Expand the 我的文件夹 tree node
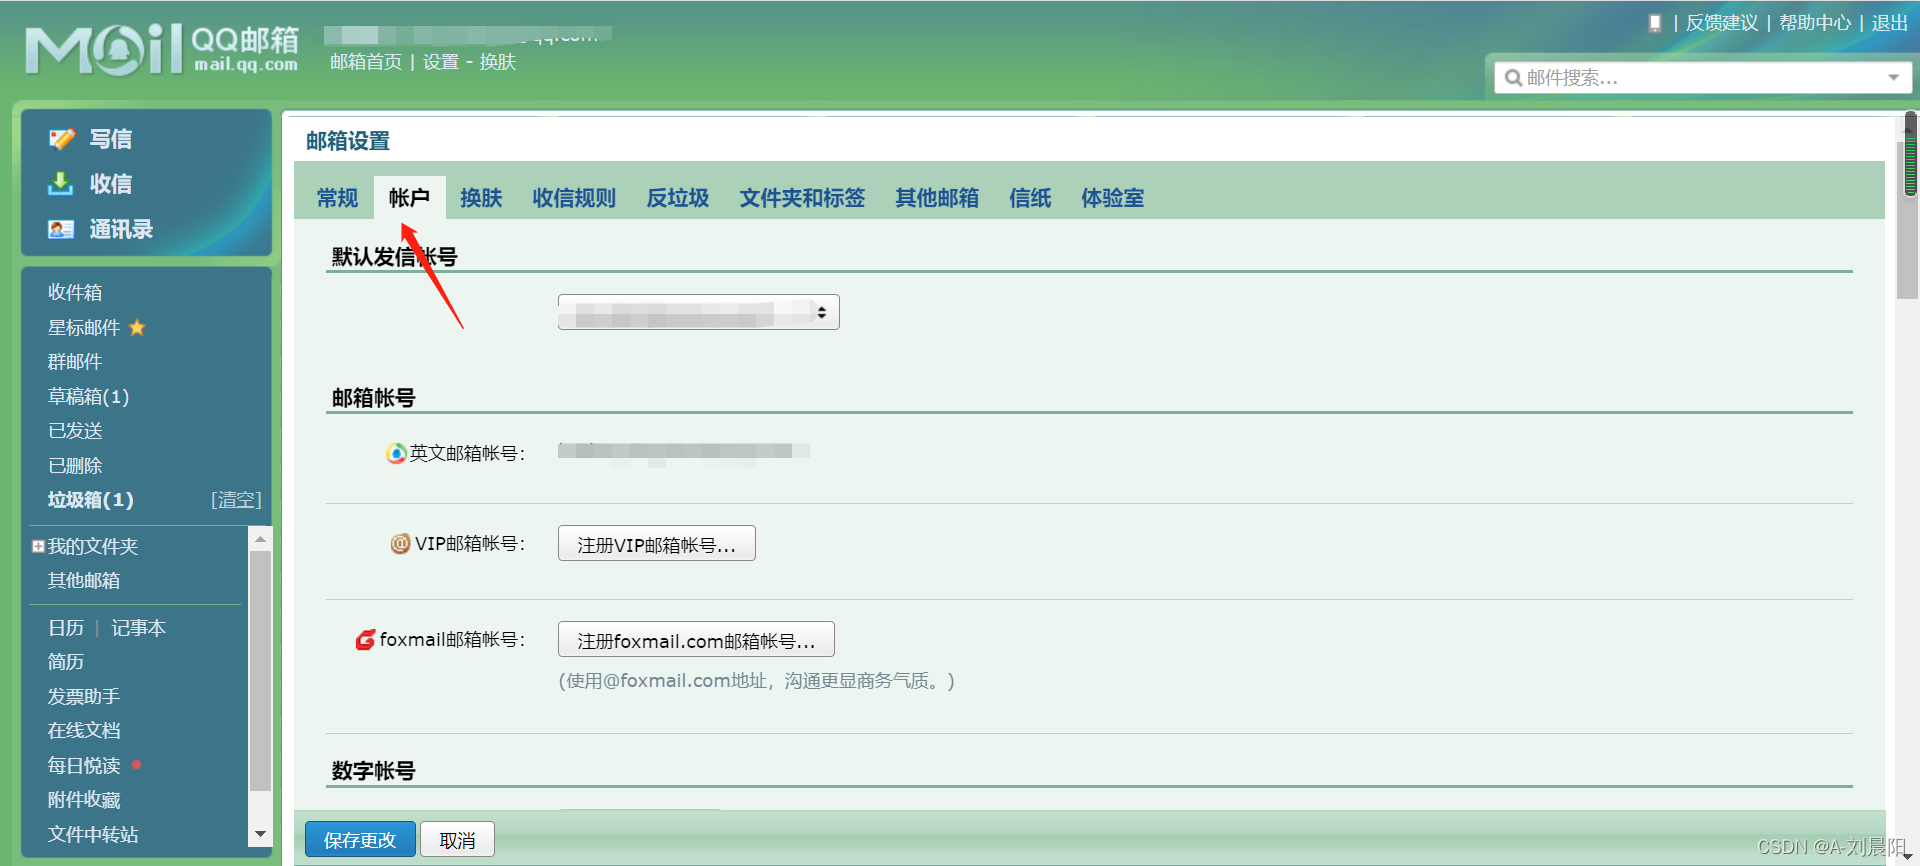The height and width of the screenshot is (866, 1920). tap(38, 547)
